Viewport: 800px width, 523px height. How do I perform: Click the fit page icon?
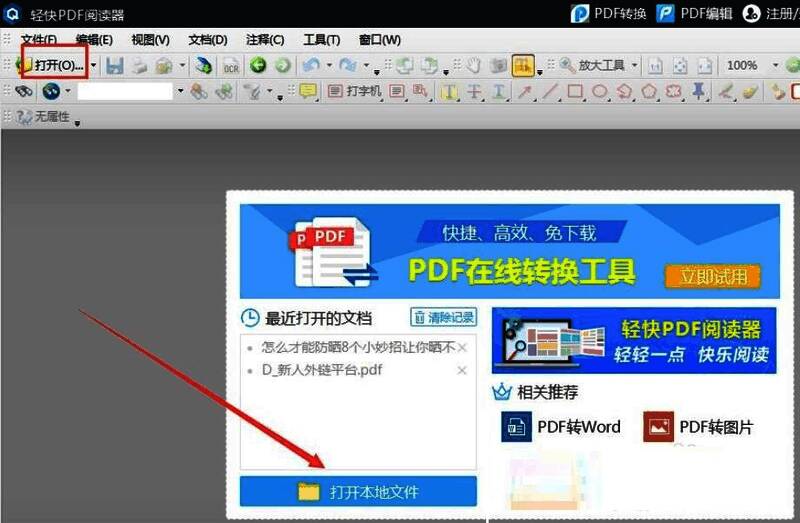coord(680,66)
